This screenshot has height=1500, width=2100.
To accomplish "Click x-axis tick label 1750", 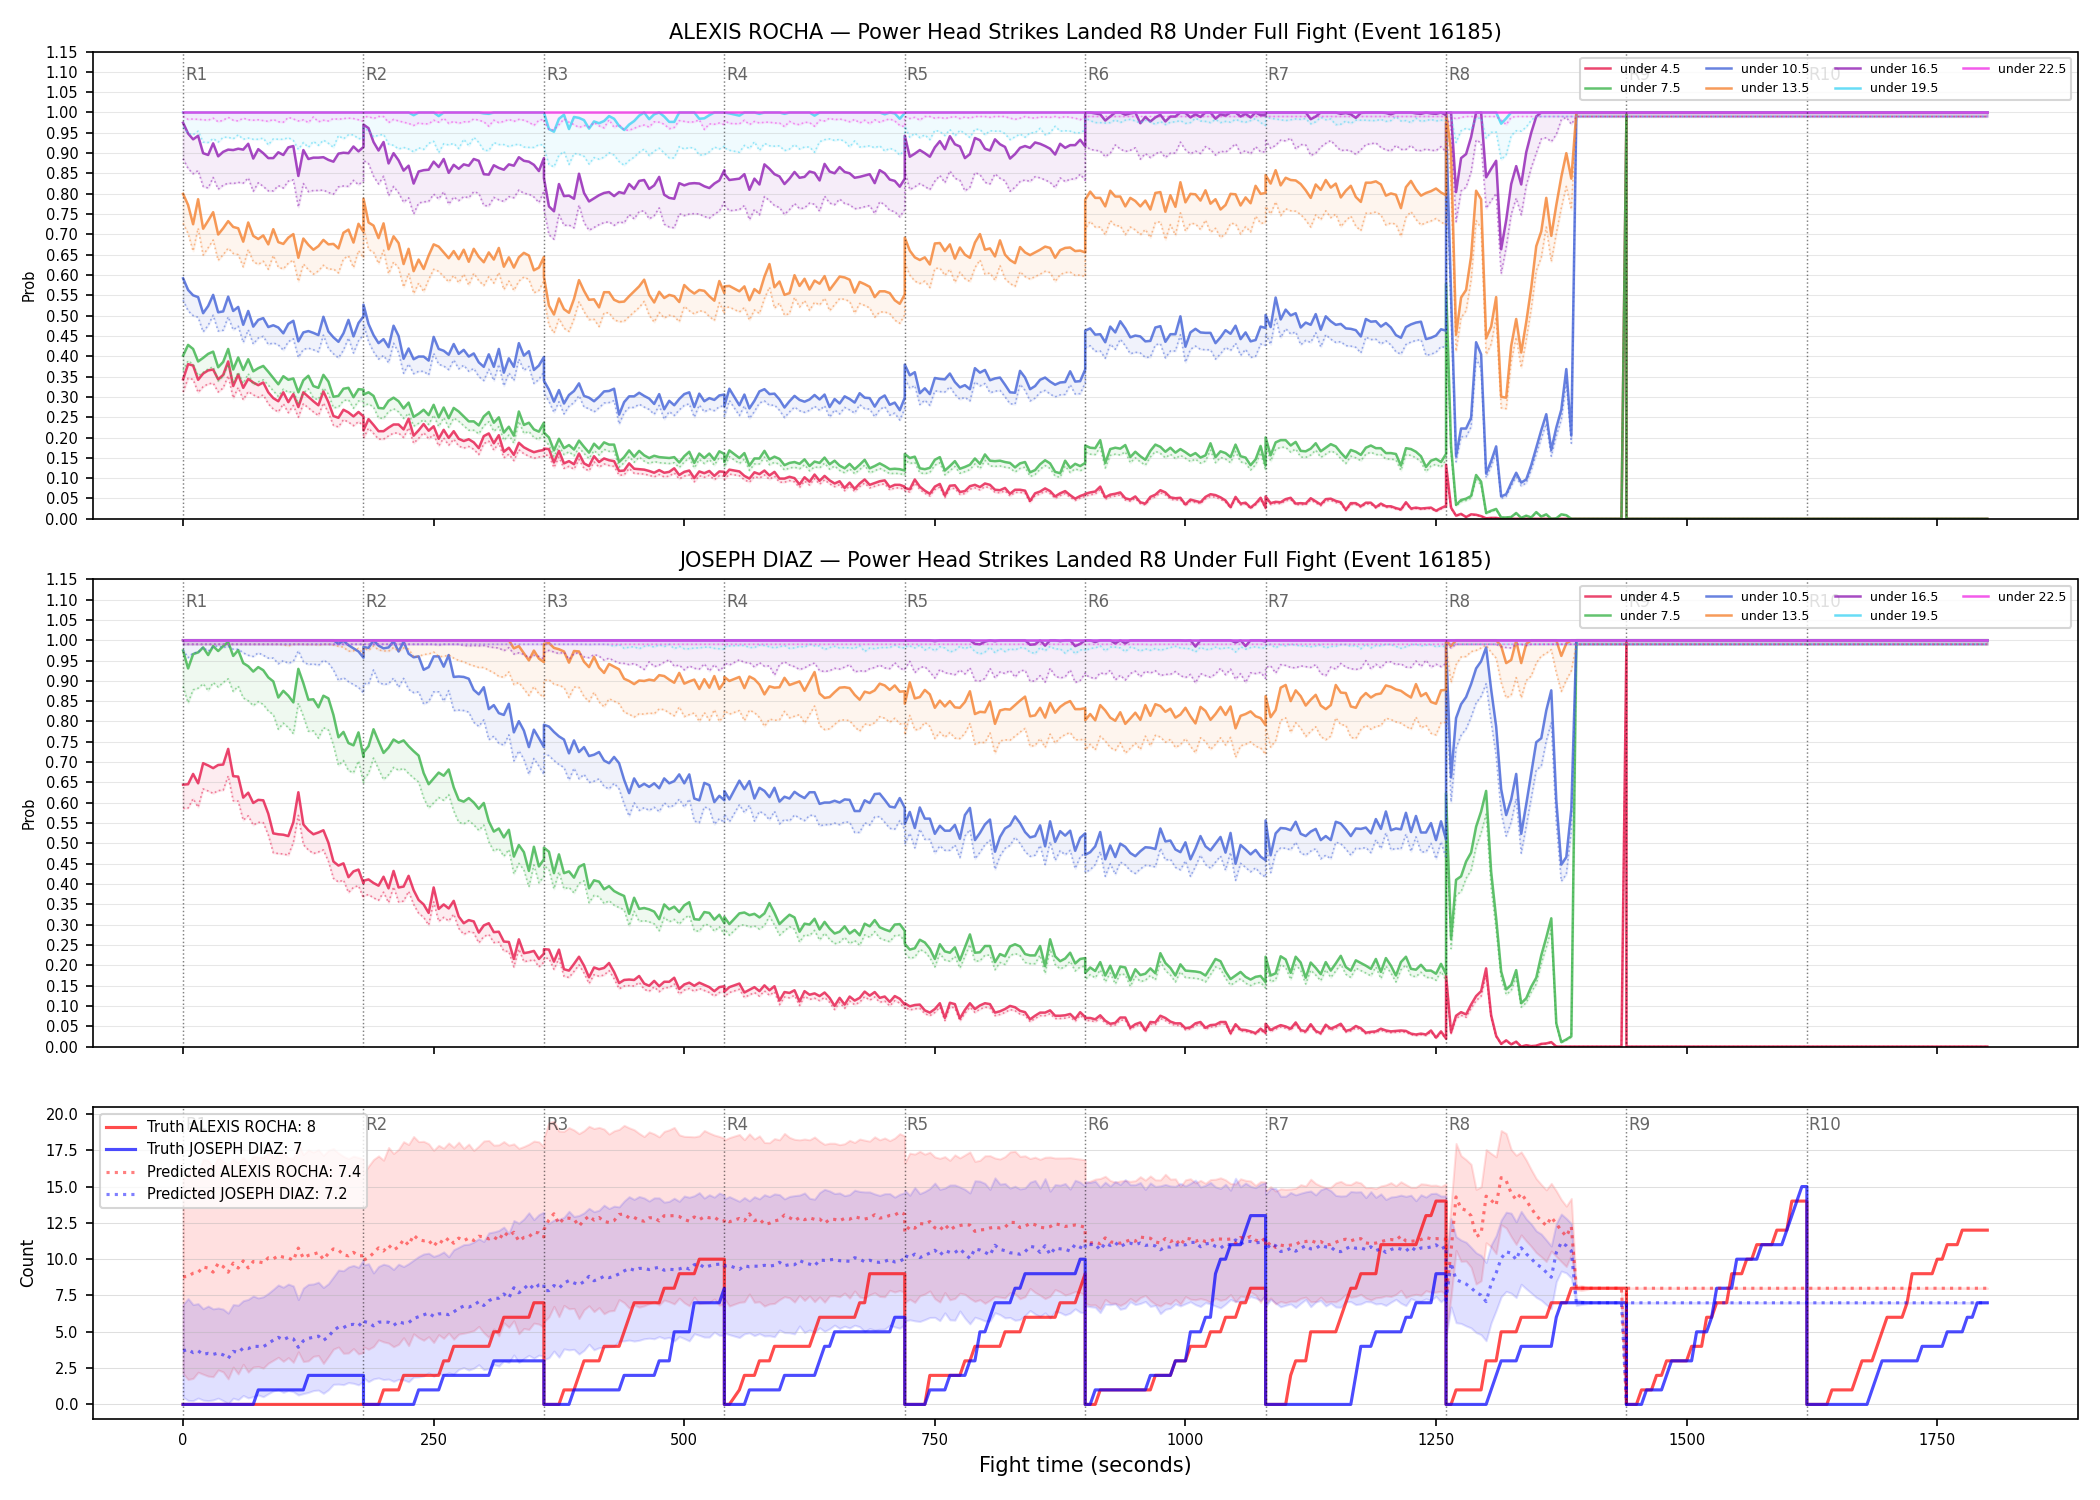I will click(1937, 1440).
